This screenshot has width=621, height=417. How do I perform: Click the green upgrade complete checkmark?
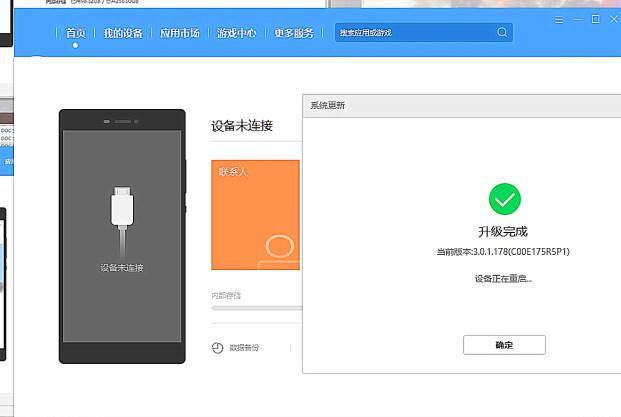504,199
